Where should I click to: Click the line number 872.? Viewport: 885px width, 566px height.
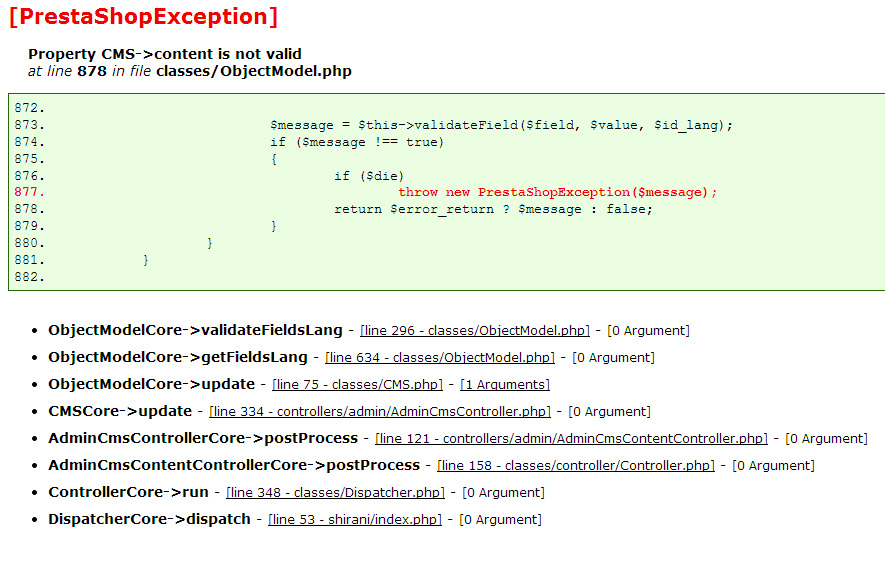coord(29,108)
